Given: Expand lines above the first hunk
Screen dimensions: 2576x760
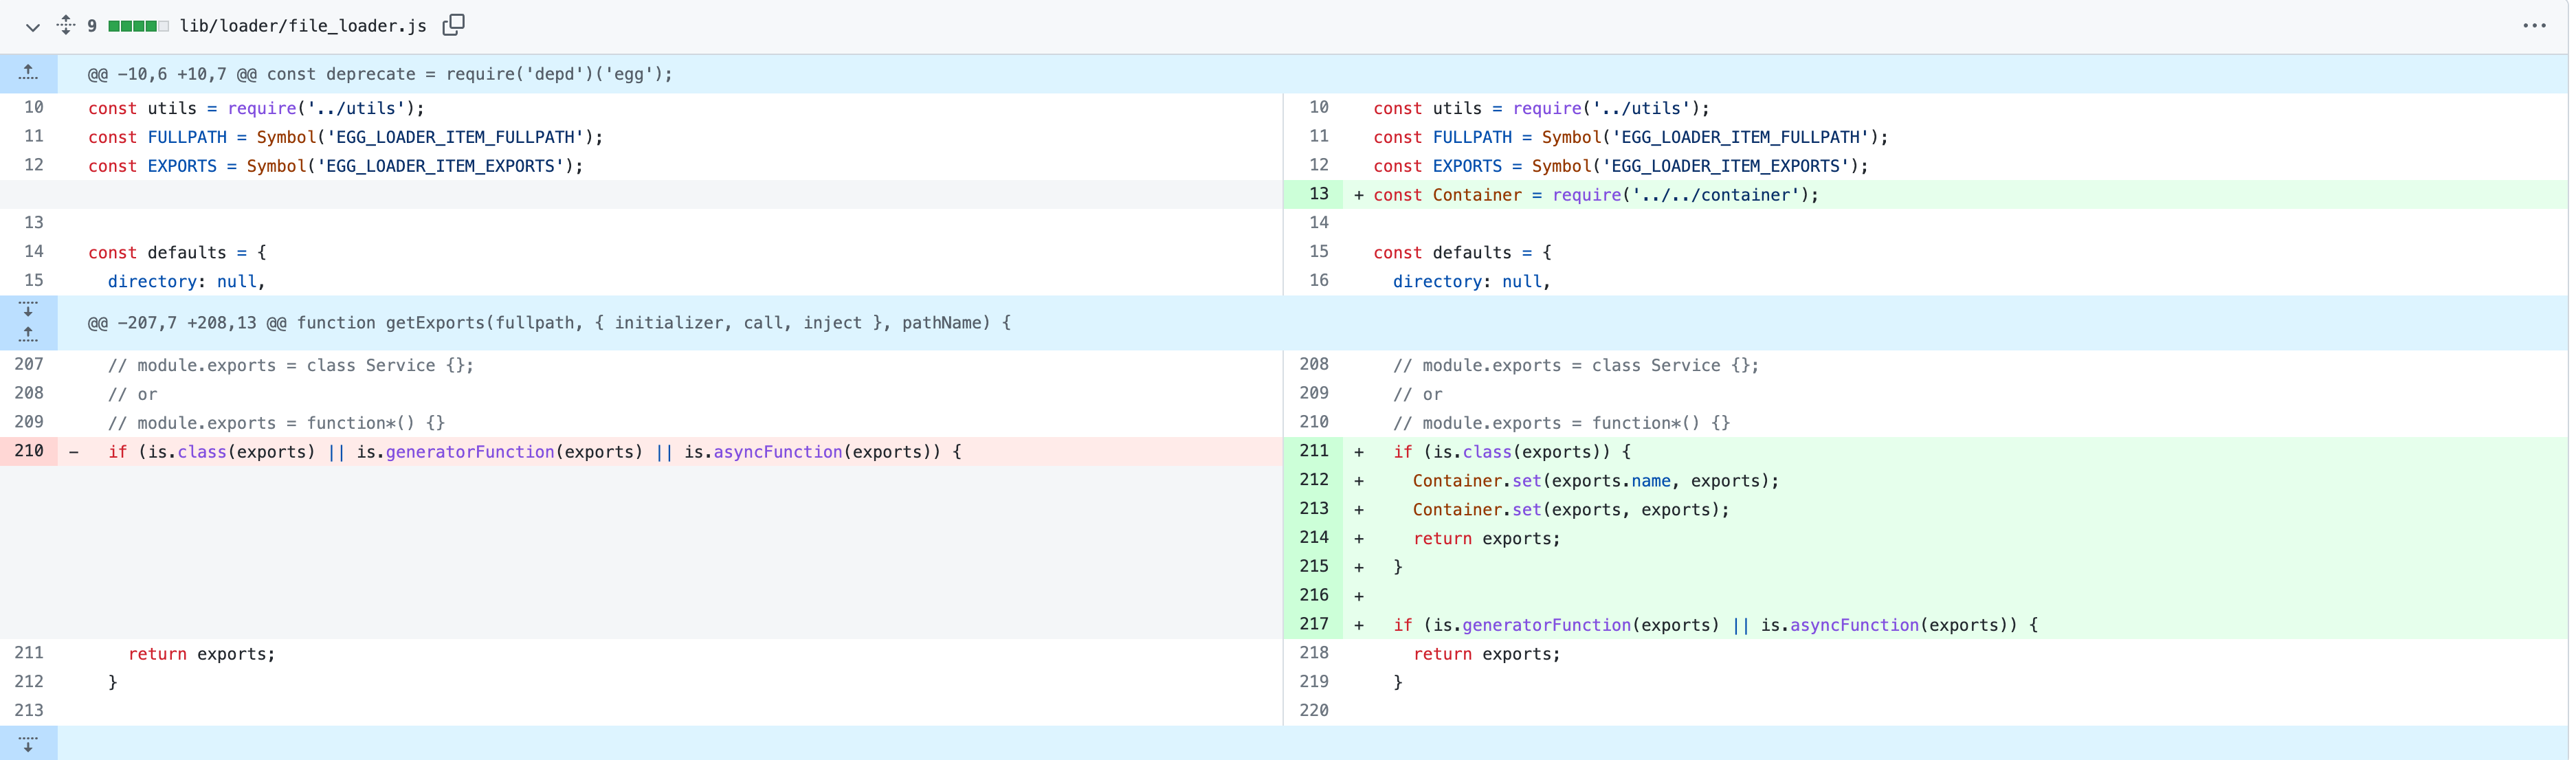Looking at the screenshot, I should [29, 72].
